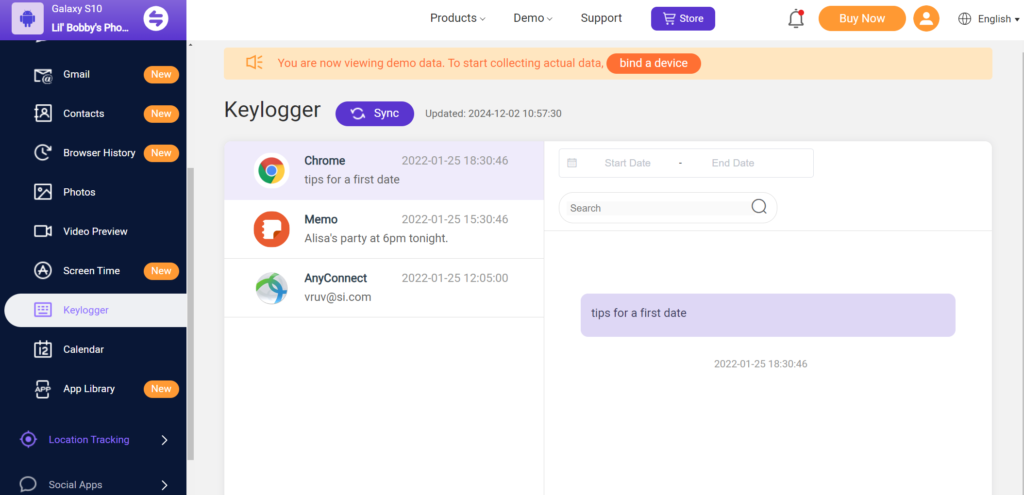1024x495 pixels.
Task: Click the search magnifier icon
Action: (759, 207)
